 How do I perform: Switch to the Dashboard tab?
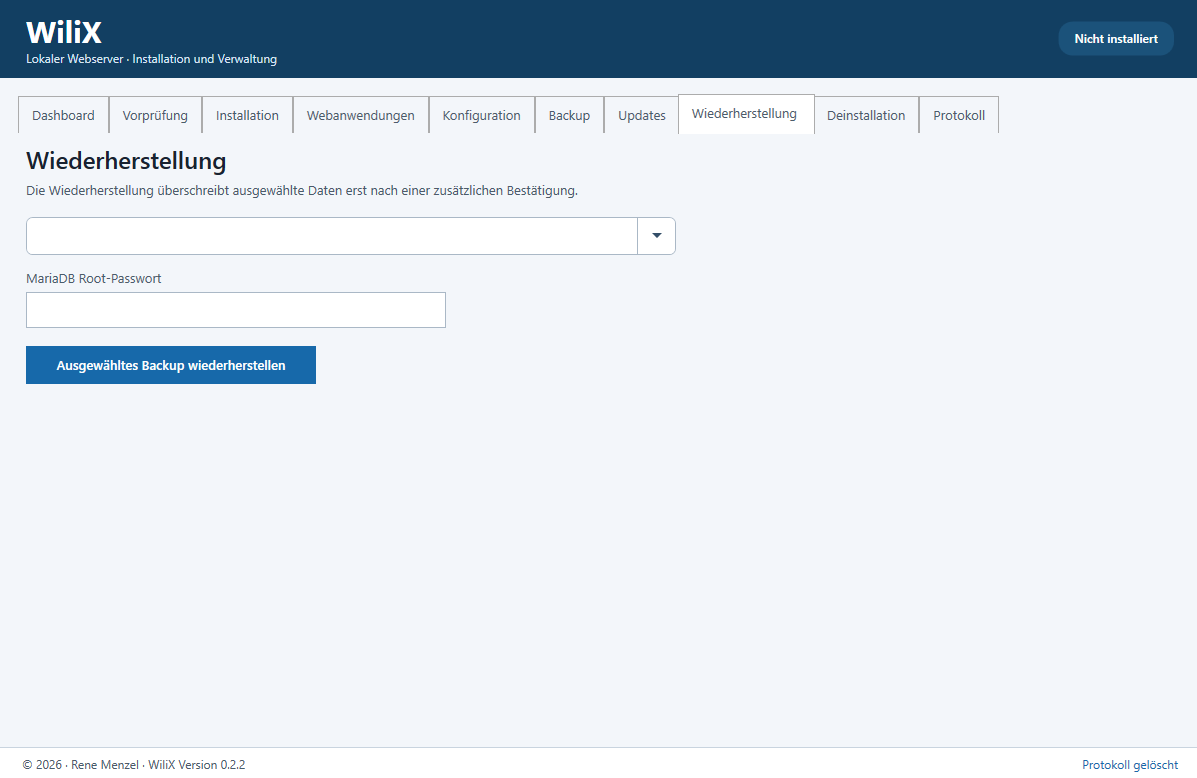pos(63,115)
